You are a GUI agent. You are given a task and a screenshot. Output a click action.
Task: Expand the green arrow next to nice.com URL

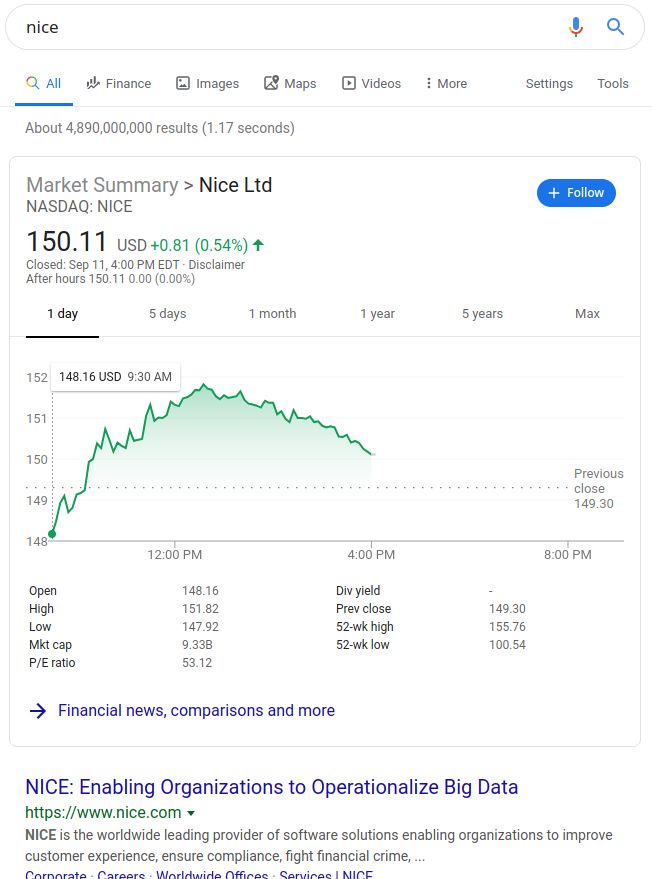(x=191, y=813)
